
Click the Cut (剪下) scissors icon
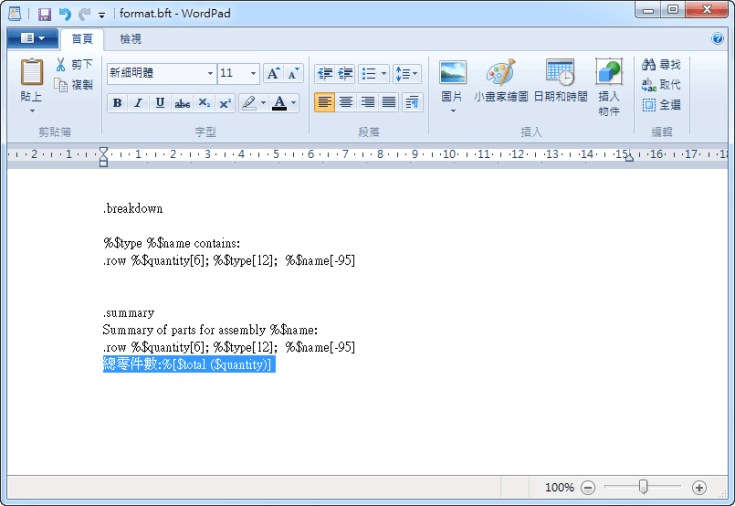point(61,65)
